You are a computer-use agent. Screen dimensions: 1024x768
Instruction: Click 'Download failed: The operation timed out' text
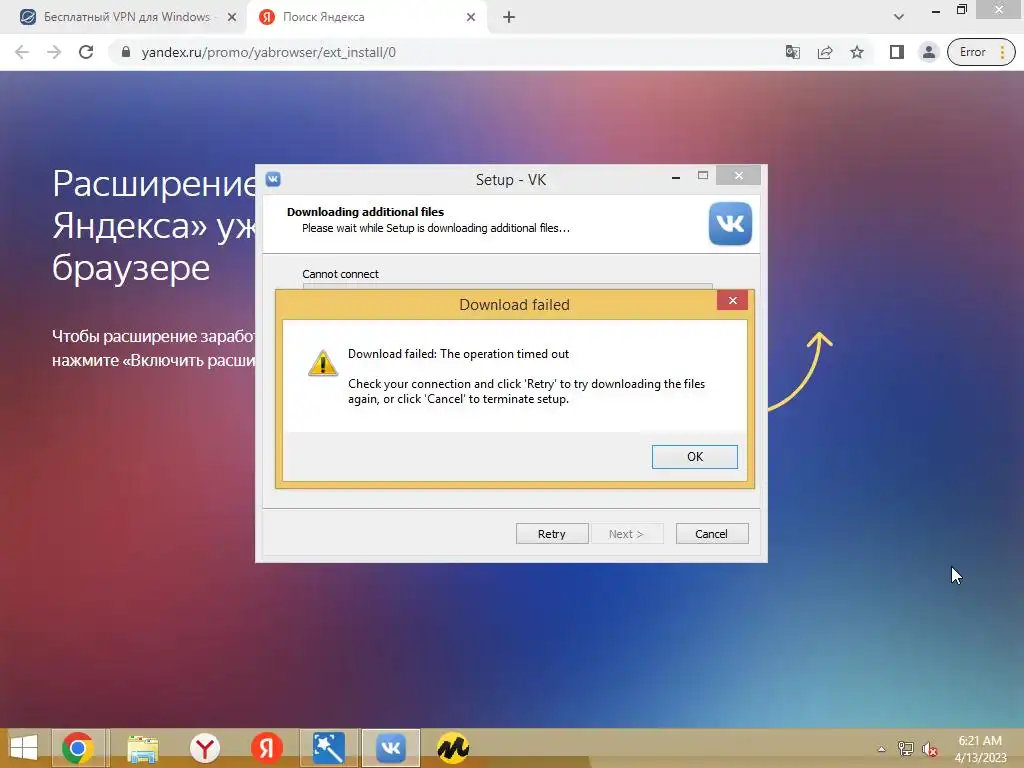[458, 354]
